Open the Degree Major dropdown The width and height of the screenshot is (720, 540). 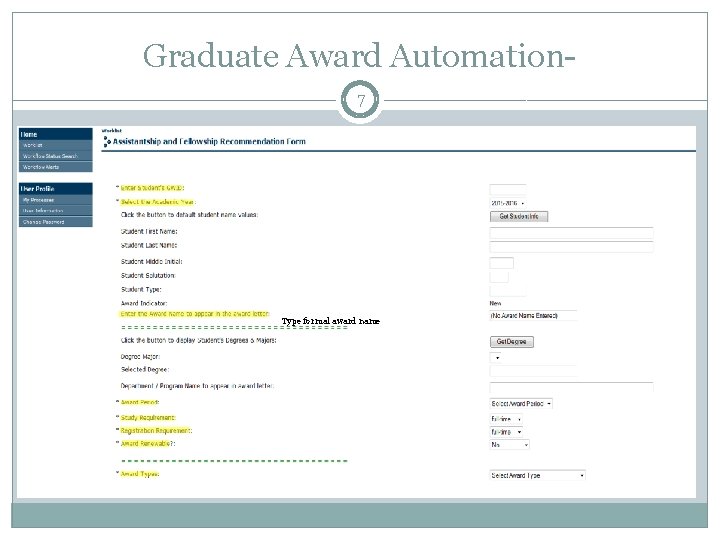[x=495, y=358]
